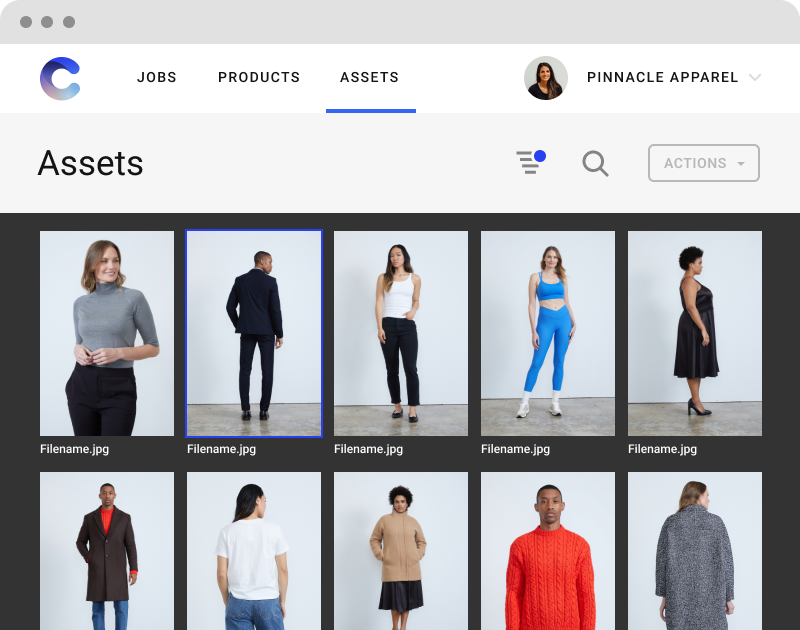The height and width of the screenshot is (630, 800).
Task: Click the user profile avatar photo
Action: pyautogui.click(x=546, y=78)
